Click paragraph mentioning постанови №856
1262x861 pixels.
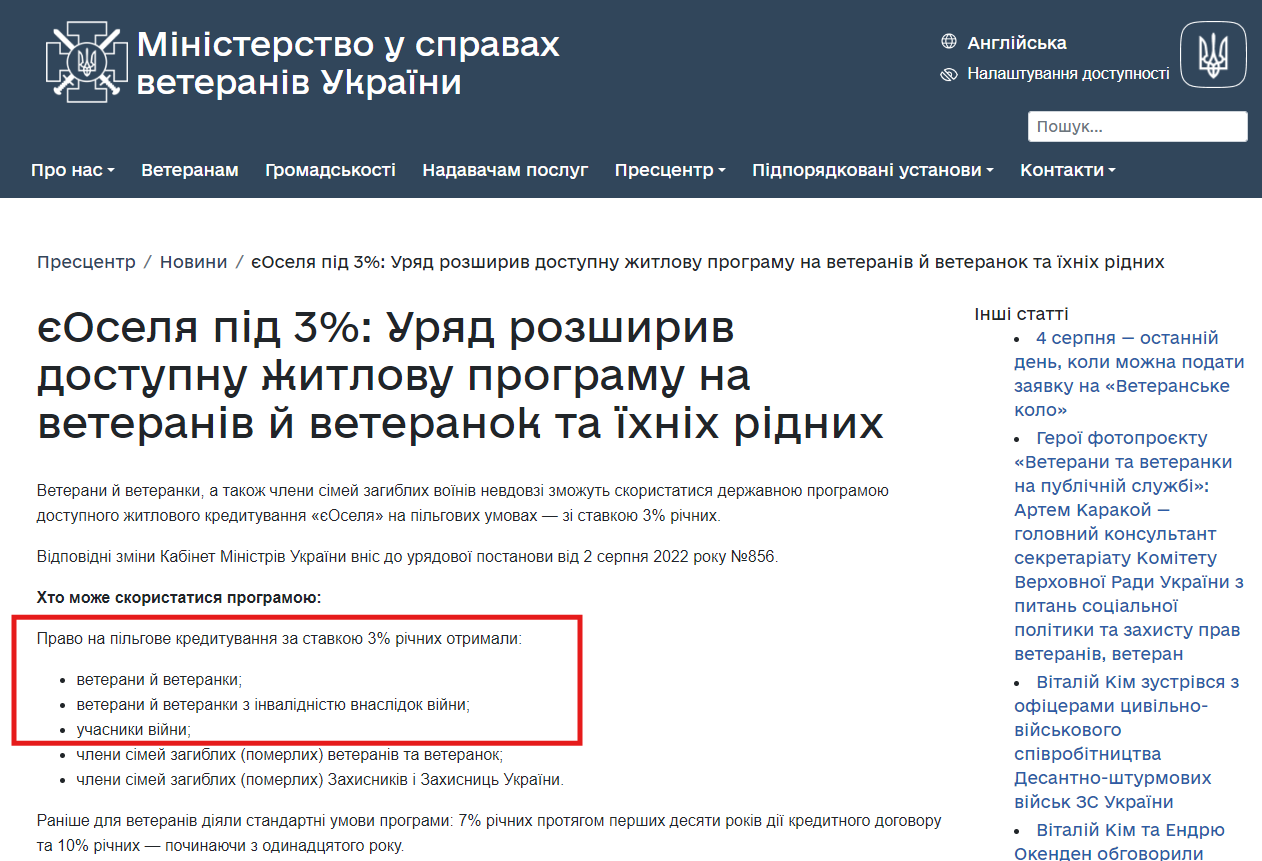407,557
